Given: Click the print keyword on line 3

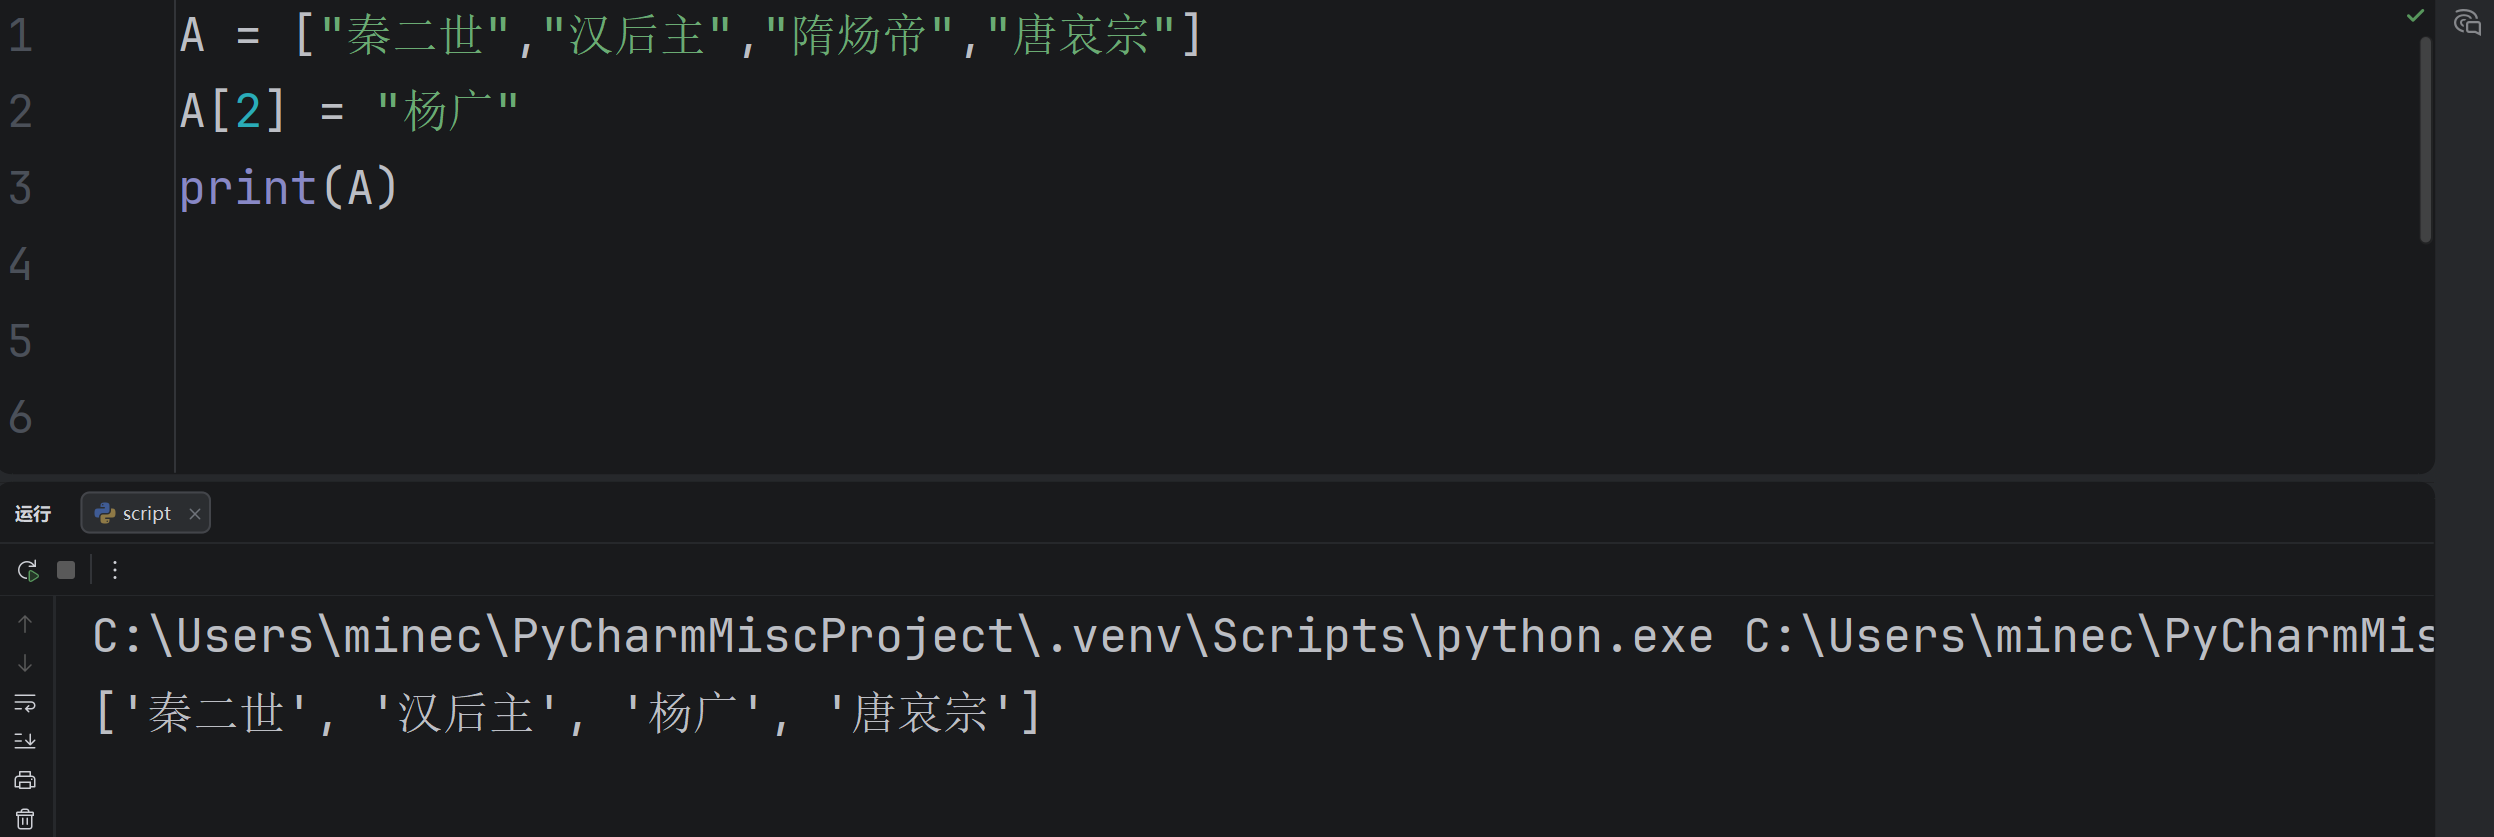Looking at the screenshot, I should click(248, 188).
